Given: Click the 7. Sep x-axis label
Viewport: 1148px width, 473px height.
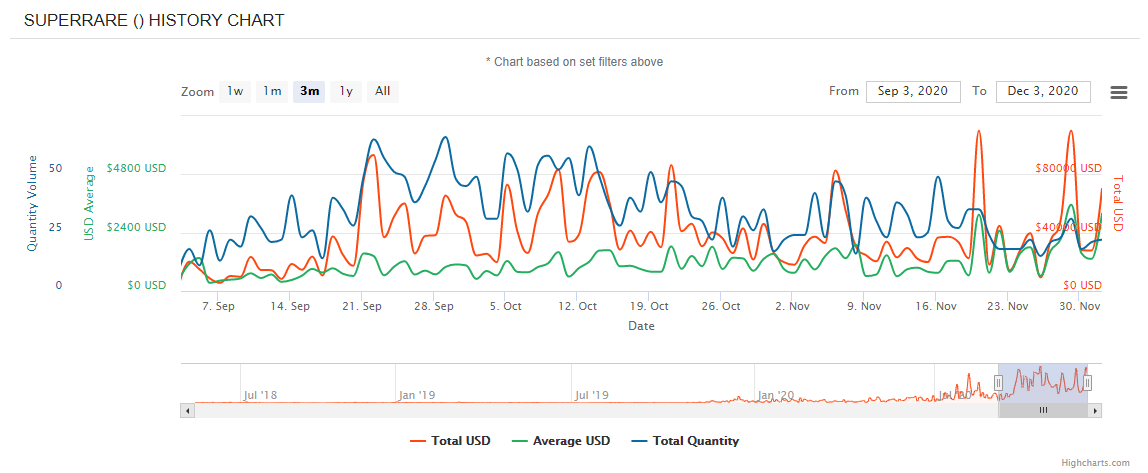Looking at the screenshot, I should [x=218, y=306].
